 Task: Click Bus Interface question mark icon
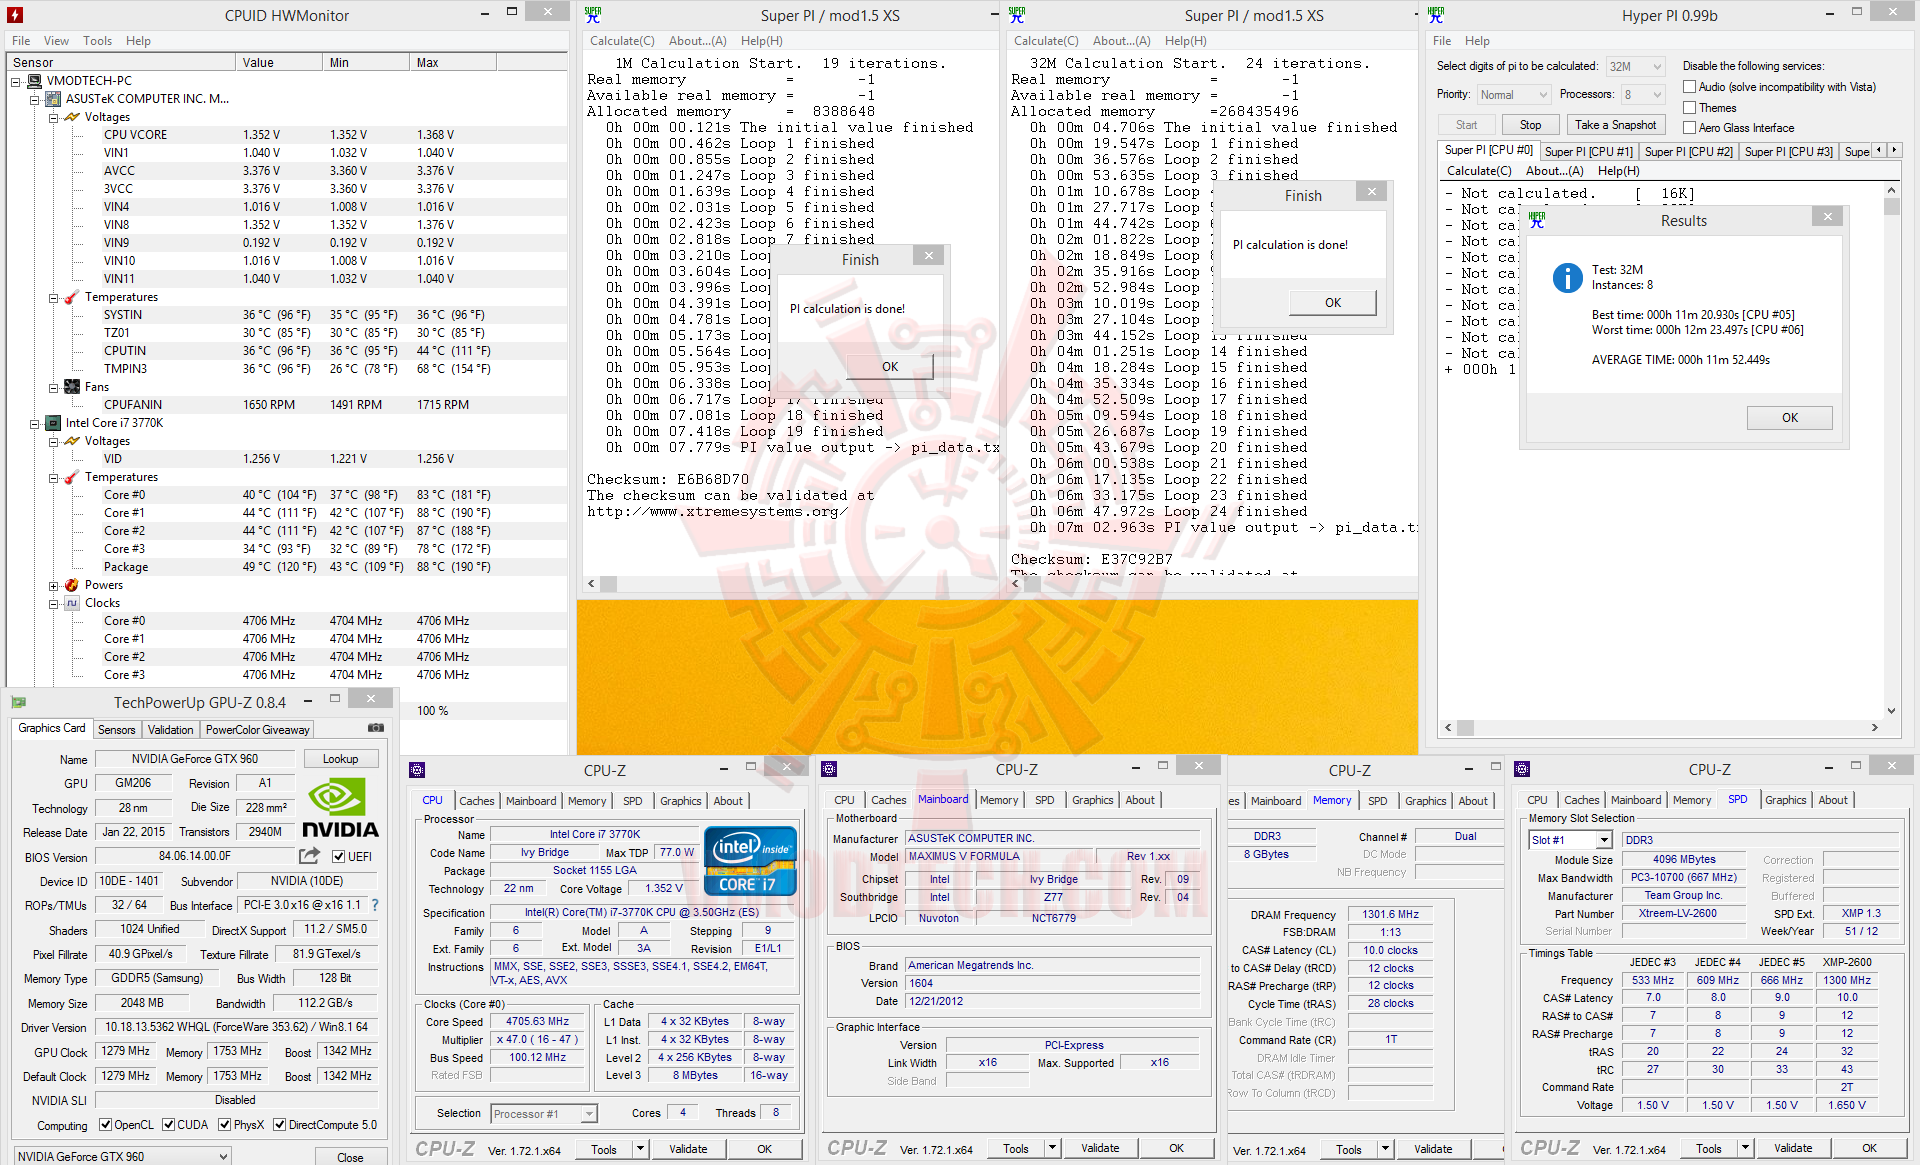(x=375, y=905)
